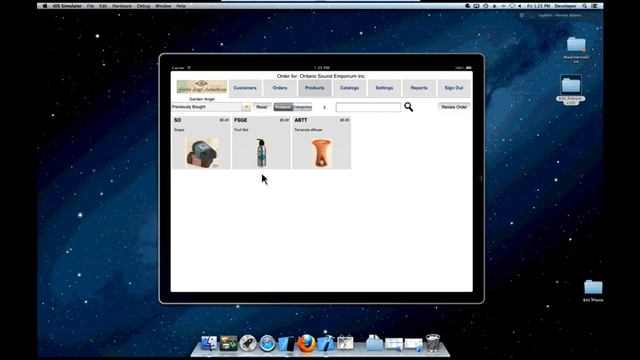Open Safari from the dock
The height and width of the screenshot is (360, 640).
(267, 343)
